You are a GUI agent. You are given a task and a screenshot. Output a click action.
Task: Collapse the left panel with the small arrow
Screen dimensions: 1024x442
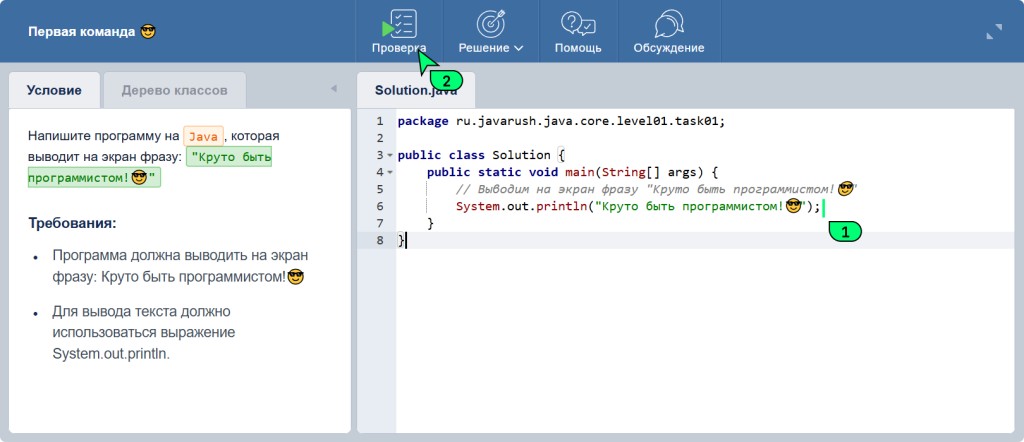(334, 89)
